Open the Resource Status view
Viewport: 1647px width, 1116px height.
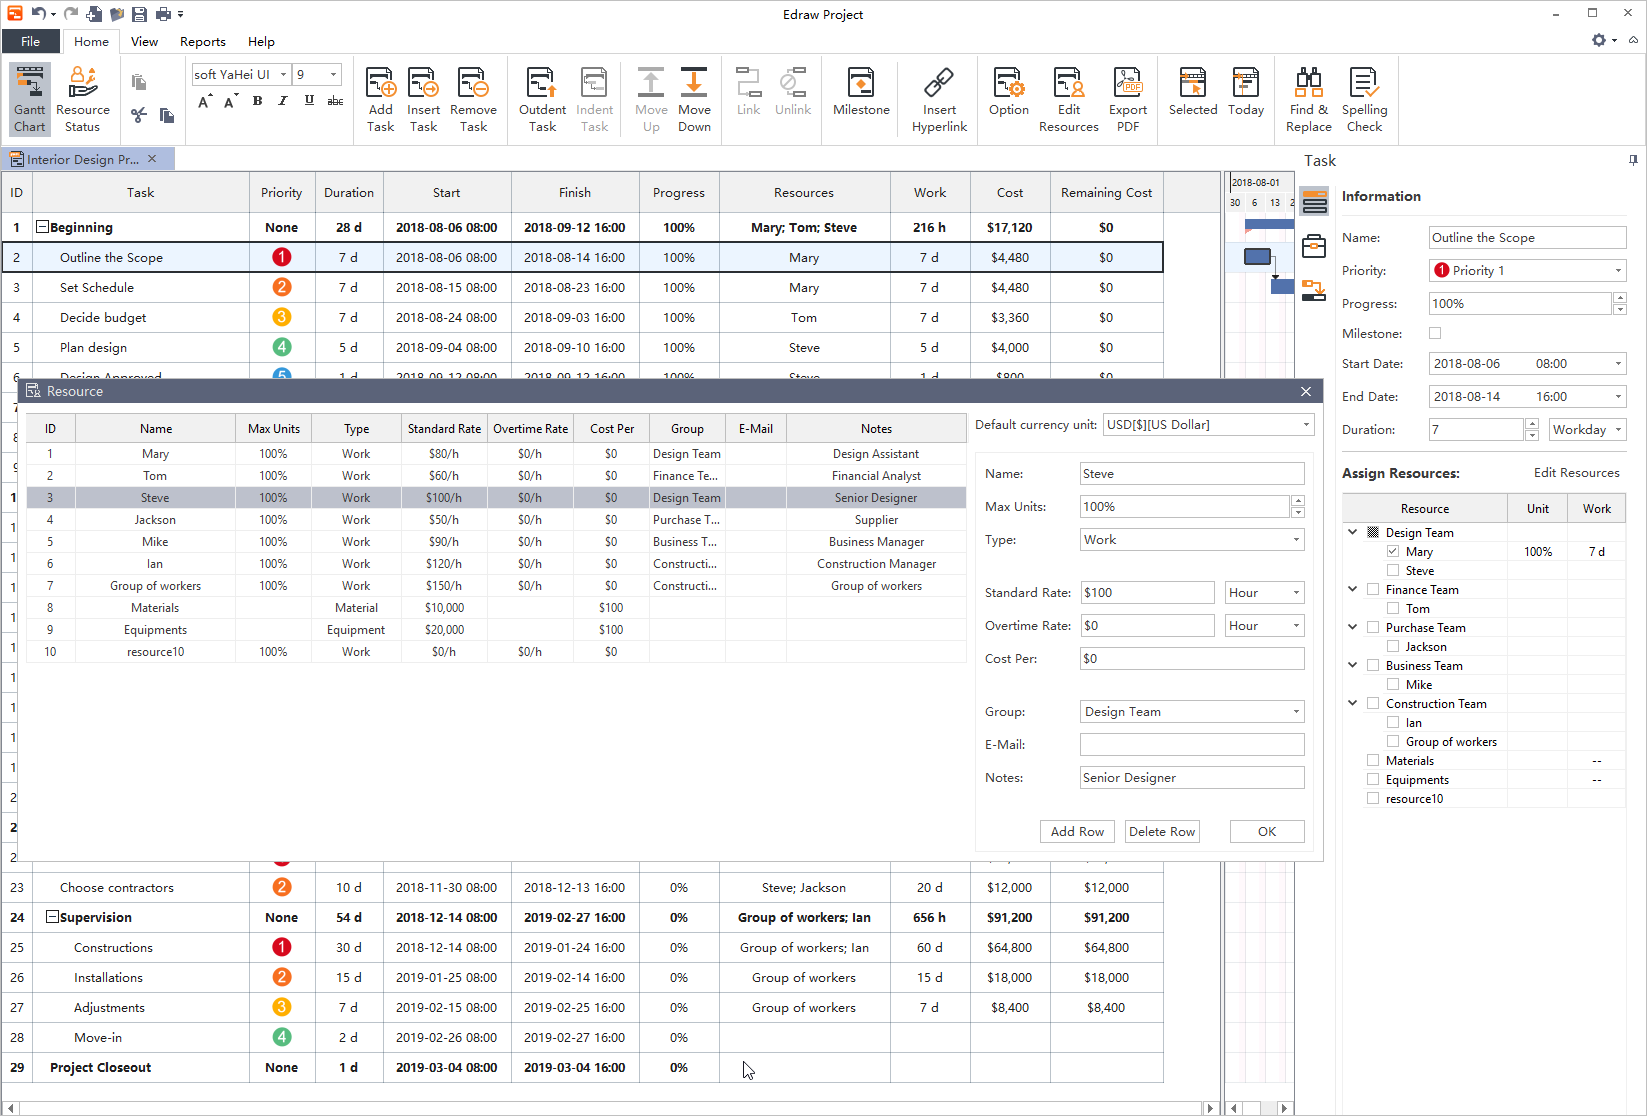click(x=83, y=99)
